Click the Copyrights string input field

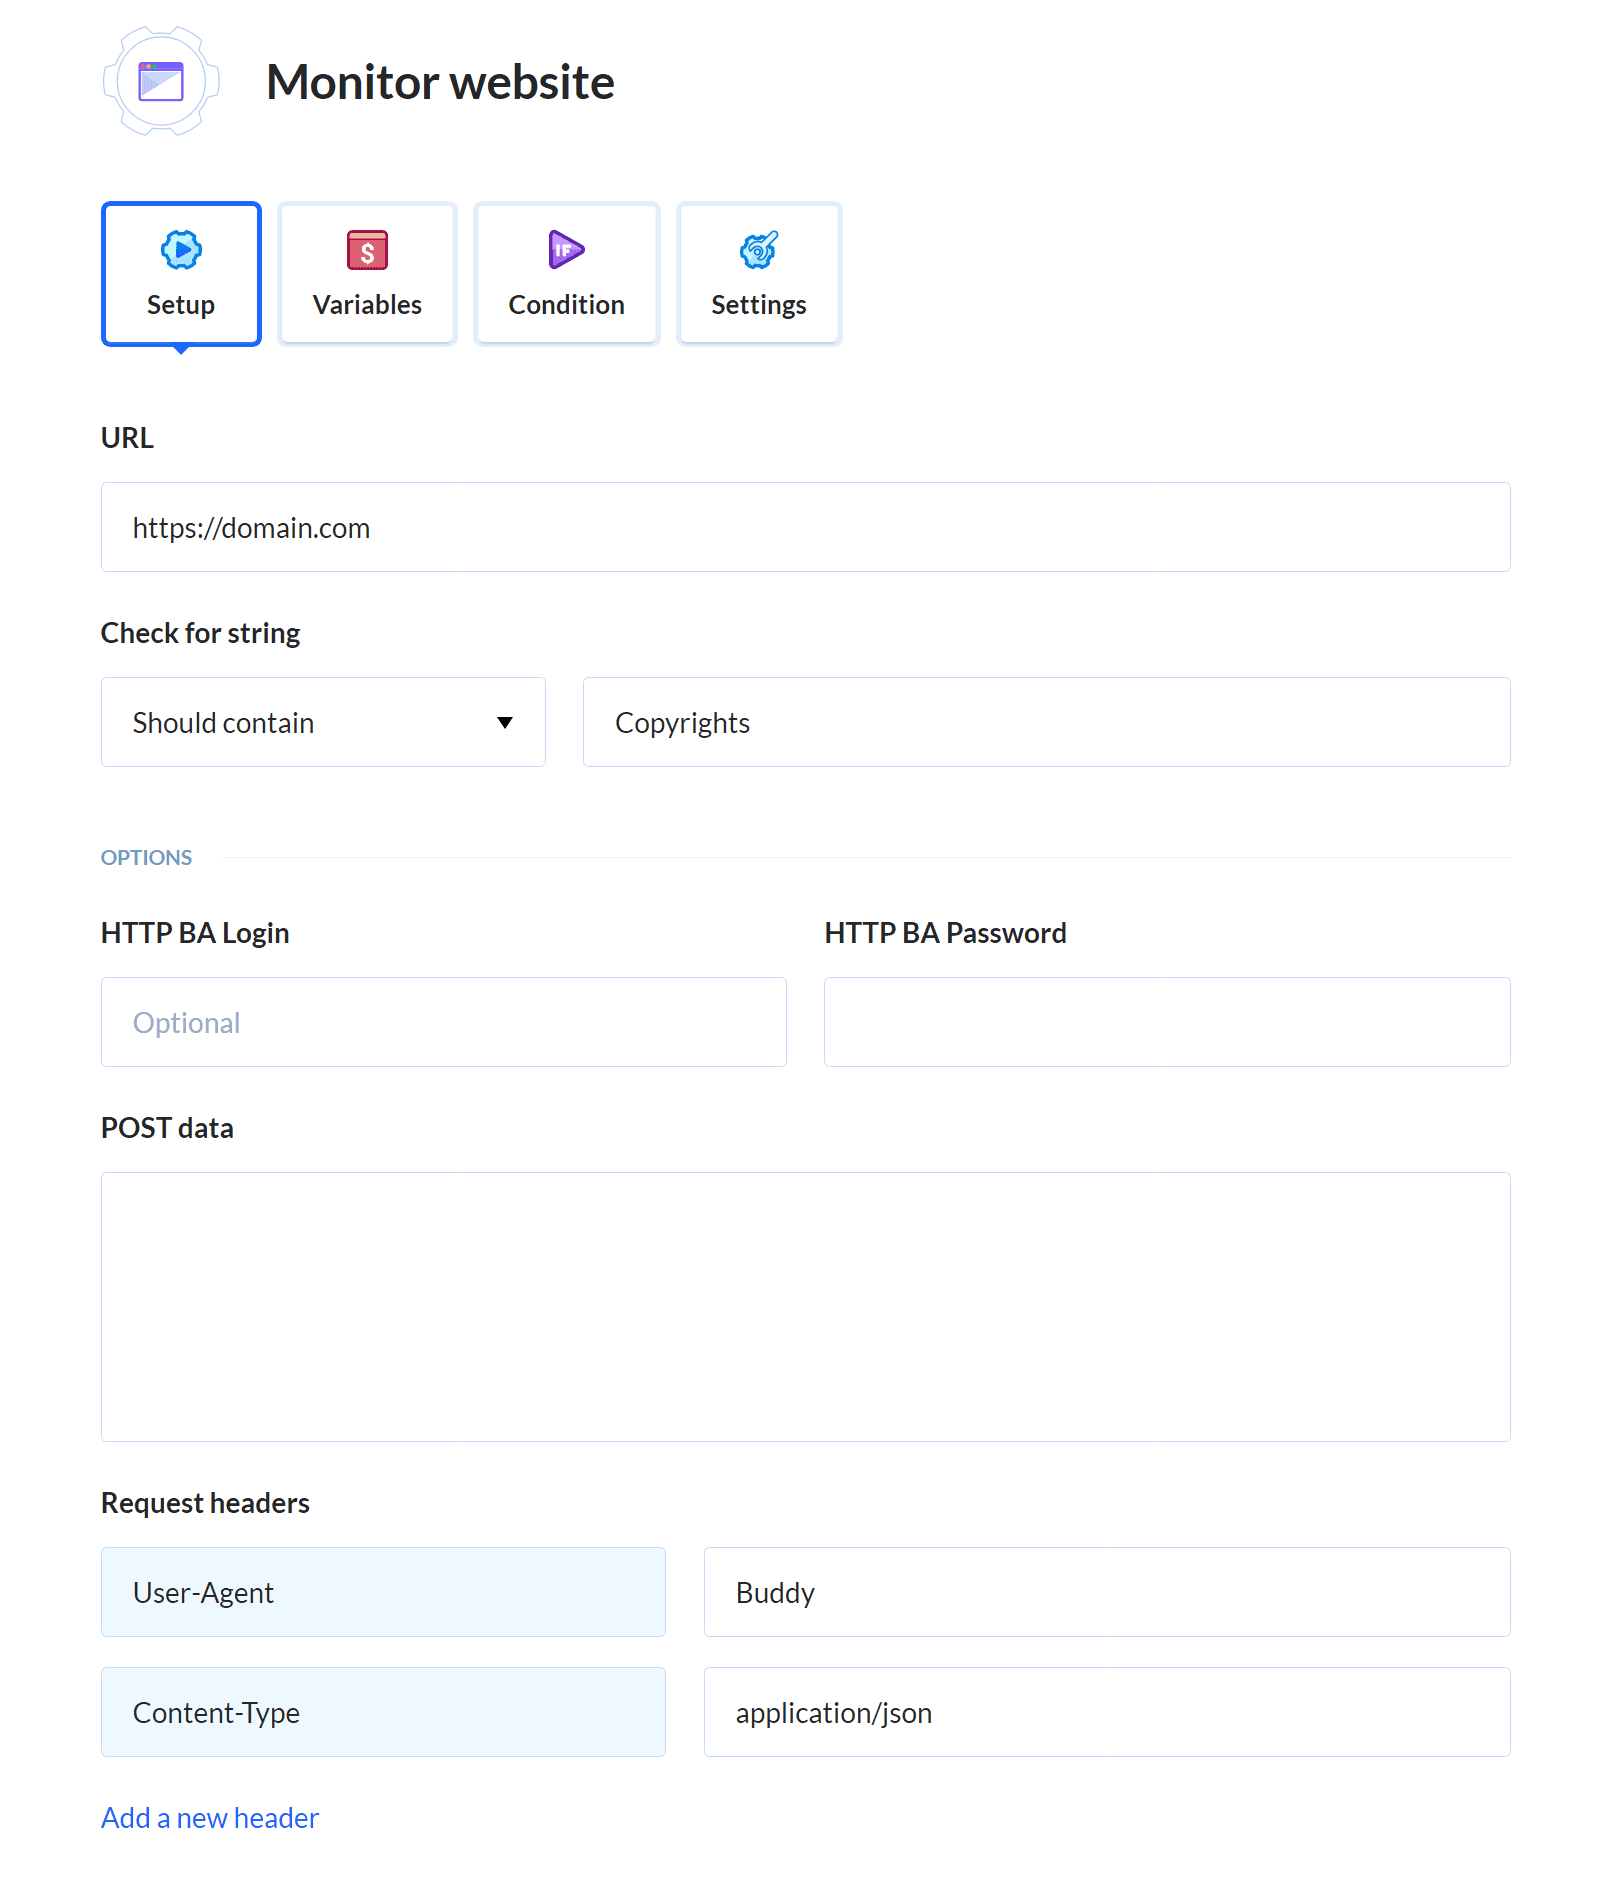point(1046,722)
